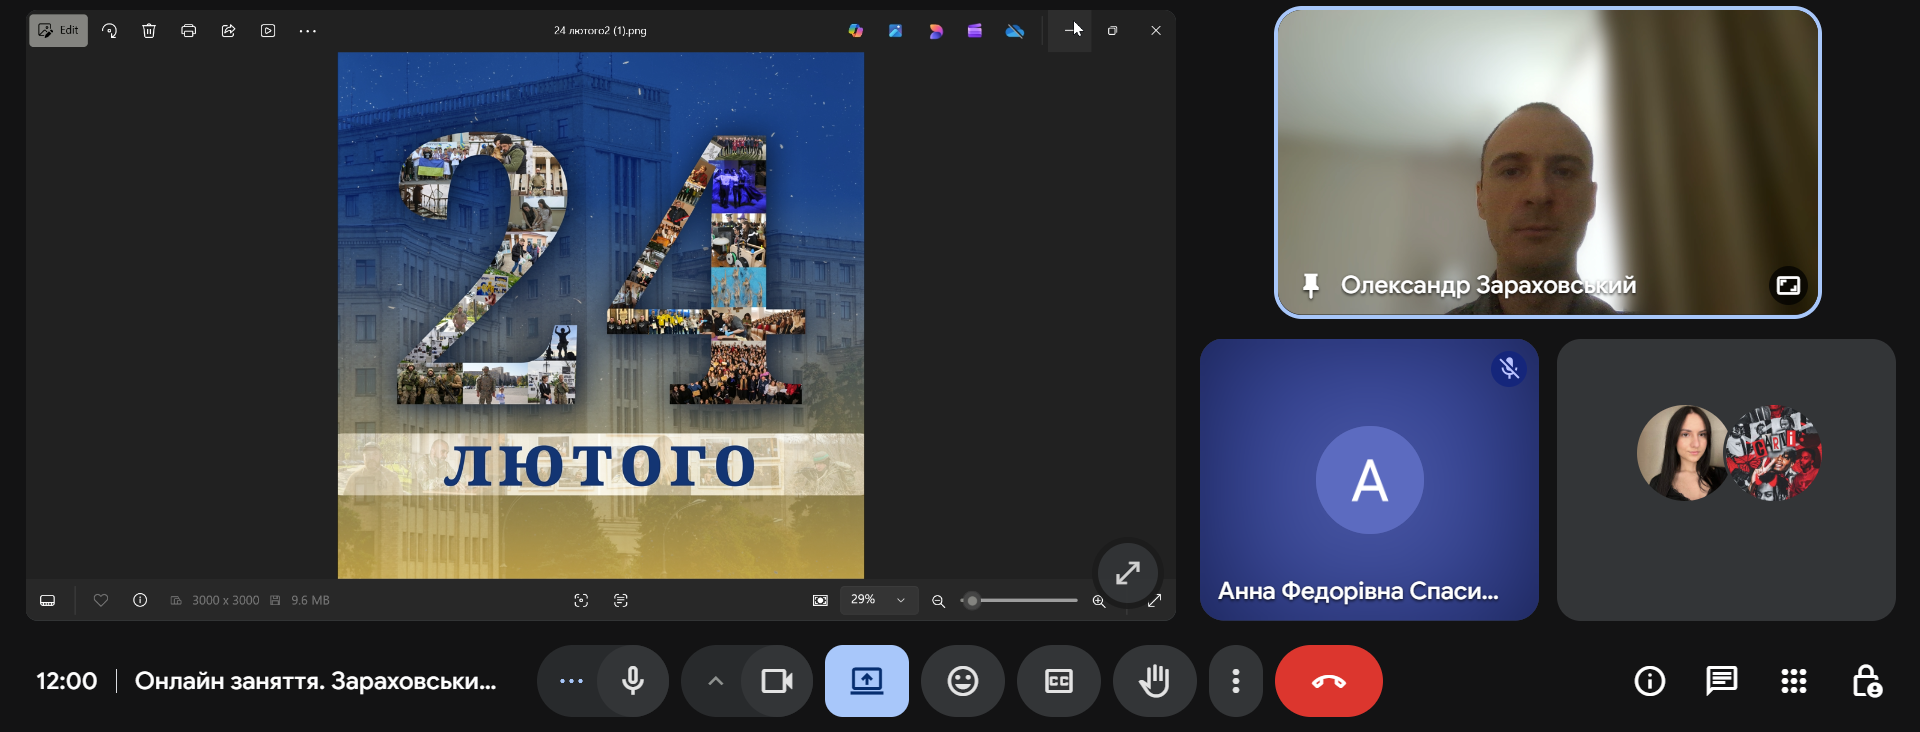The height and width of the screenshot is (732, 1920).
Task: Expand video settings chevron beside camera
Action: click(715, 681)
